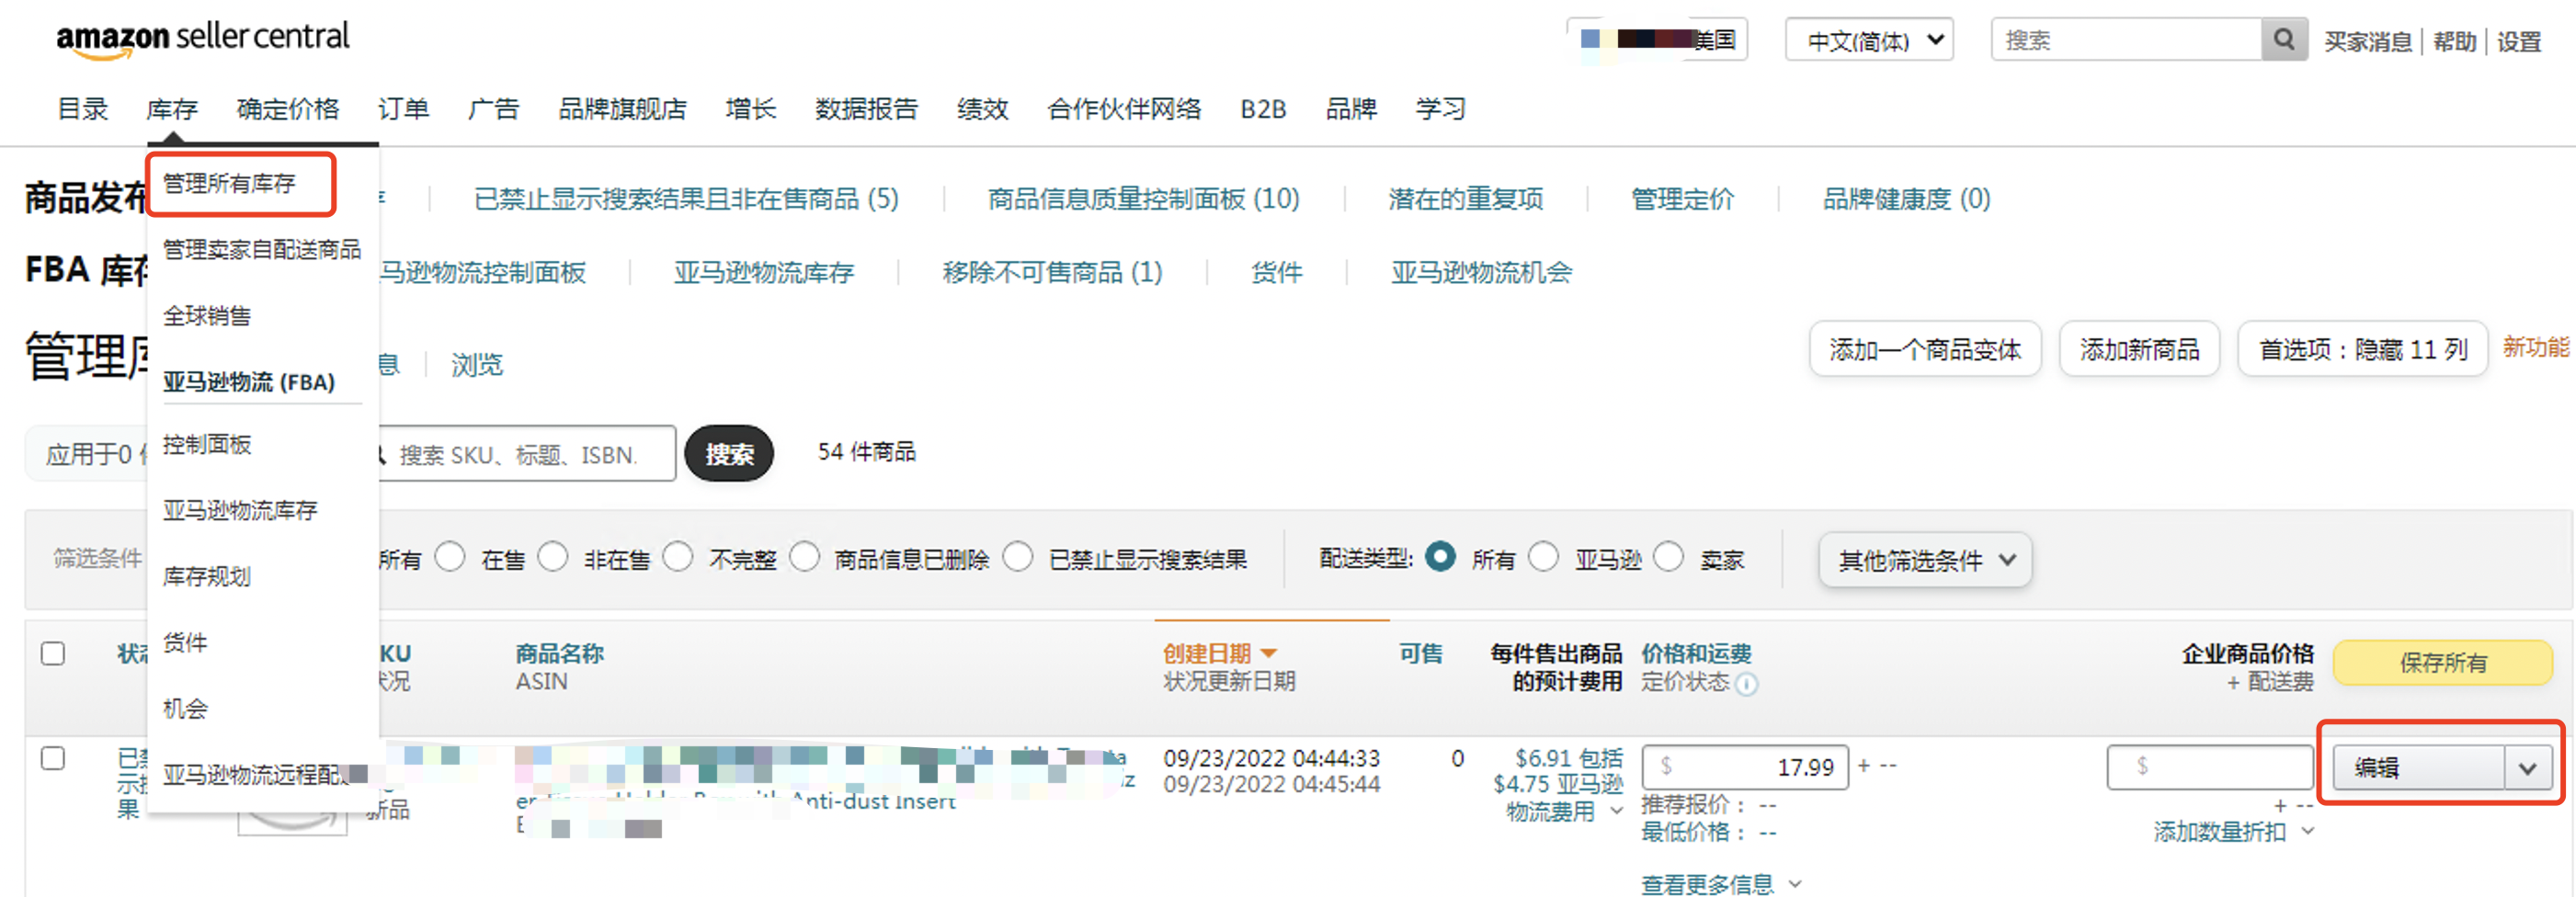Select the 亚马逊 fulfillment type radio button

[1543, 557]
